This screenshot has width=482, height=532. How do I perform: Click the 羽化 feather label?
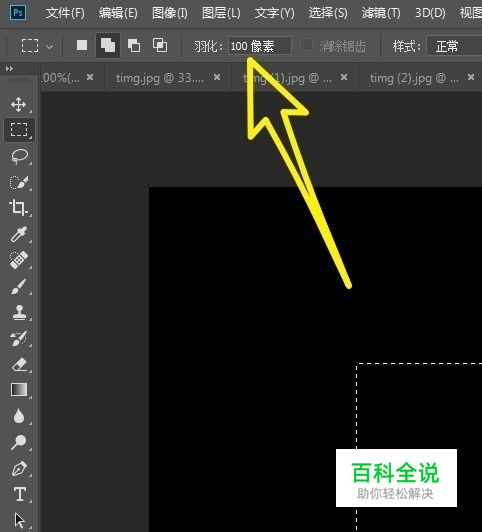pos(208,46)
